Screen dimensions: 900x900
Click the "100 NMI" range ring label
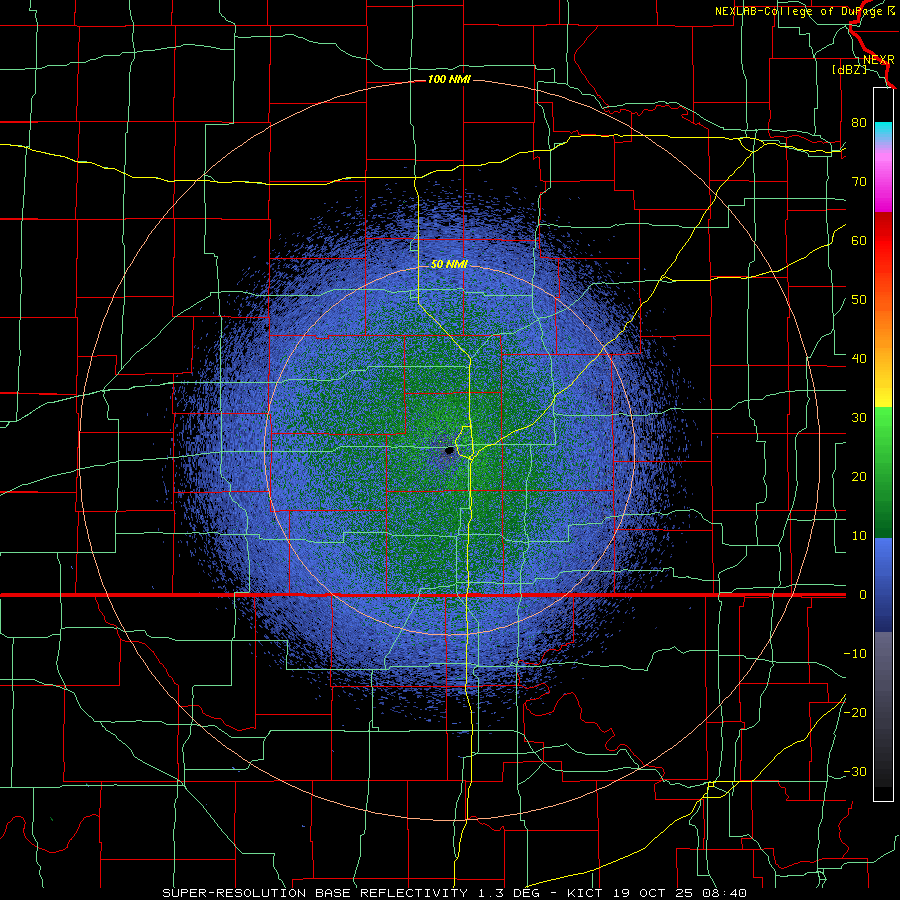pos(449,79)
